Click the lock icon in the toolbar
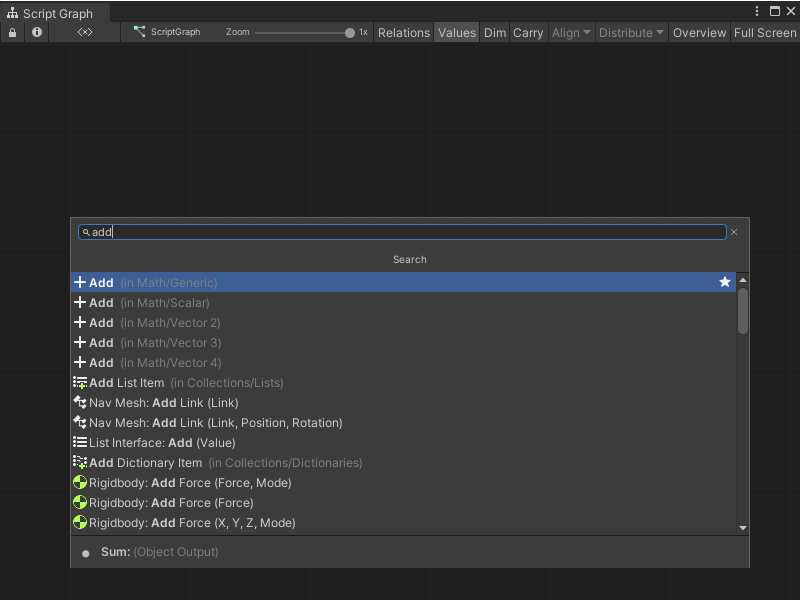The height and width of the screenshot is (600, 800). 10,32
